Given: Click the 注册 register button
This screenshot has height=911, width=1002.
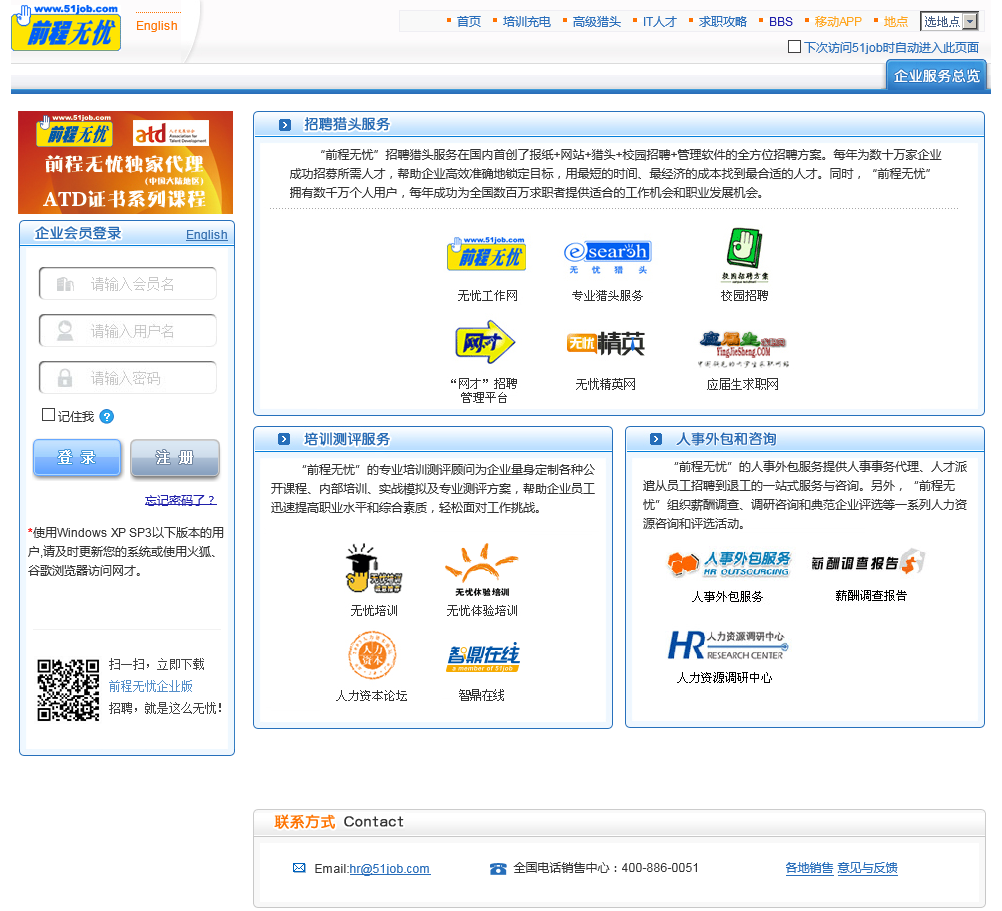Looking at the screenshot, I should [175, 457].
